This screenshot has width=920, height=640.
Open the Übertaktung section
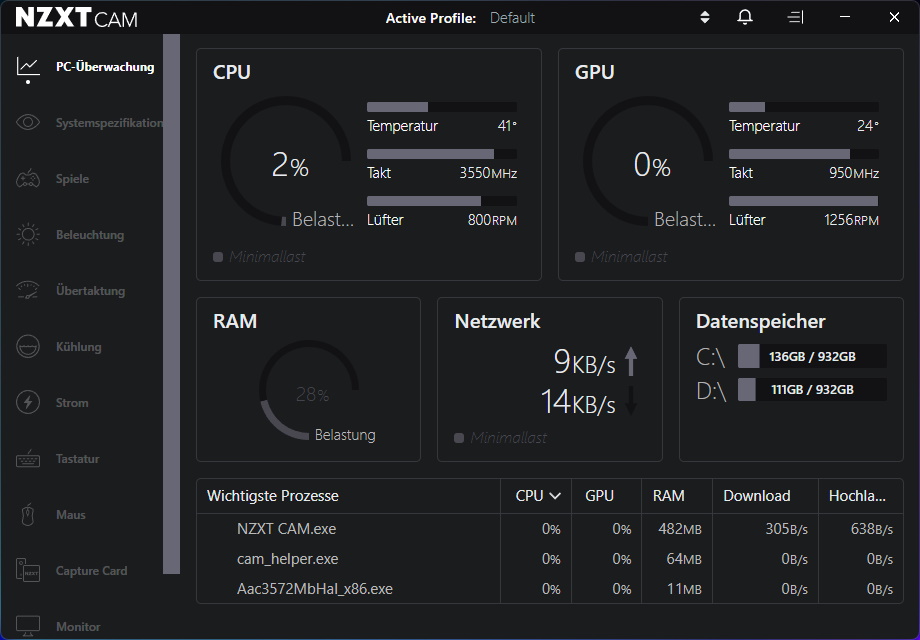coord(90,290)
